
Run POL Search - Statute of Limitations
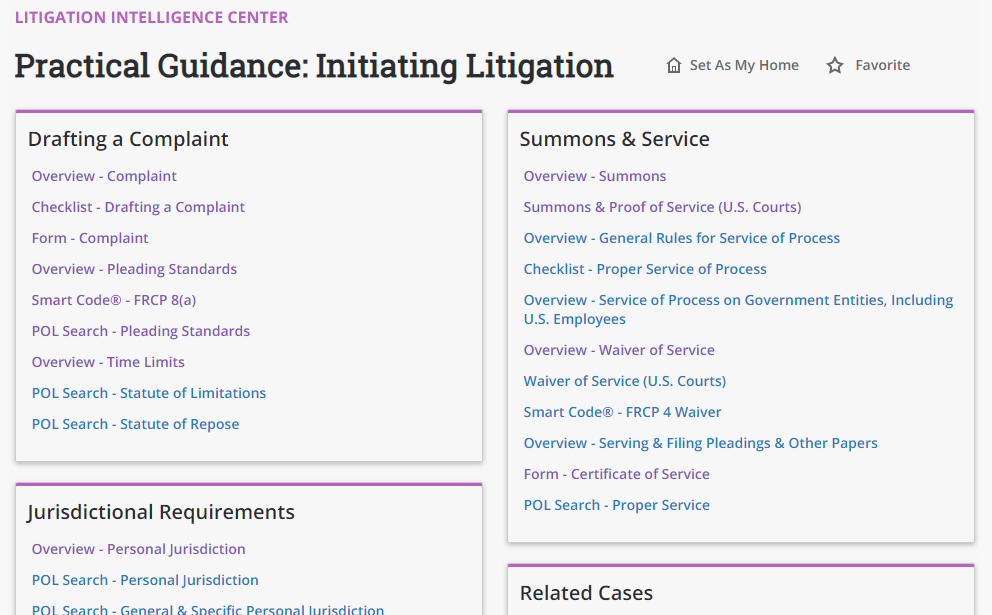point(148,392)
